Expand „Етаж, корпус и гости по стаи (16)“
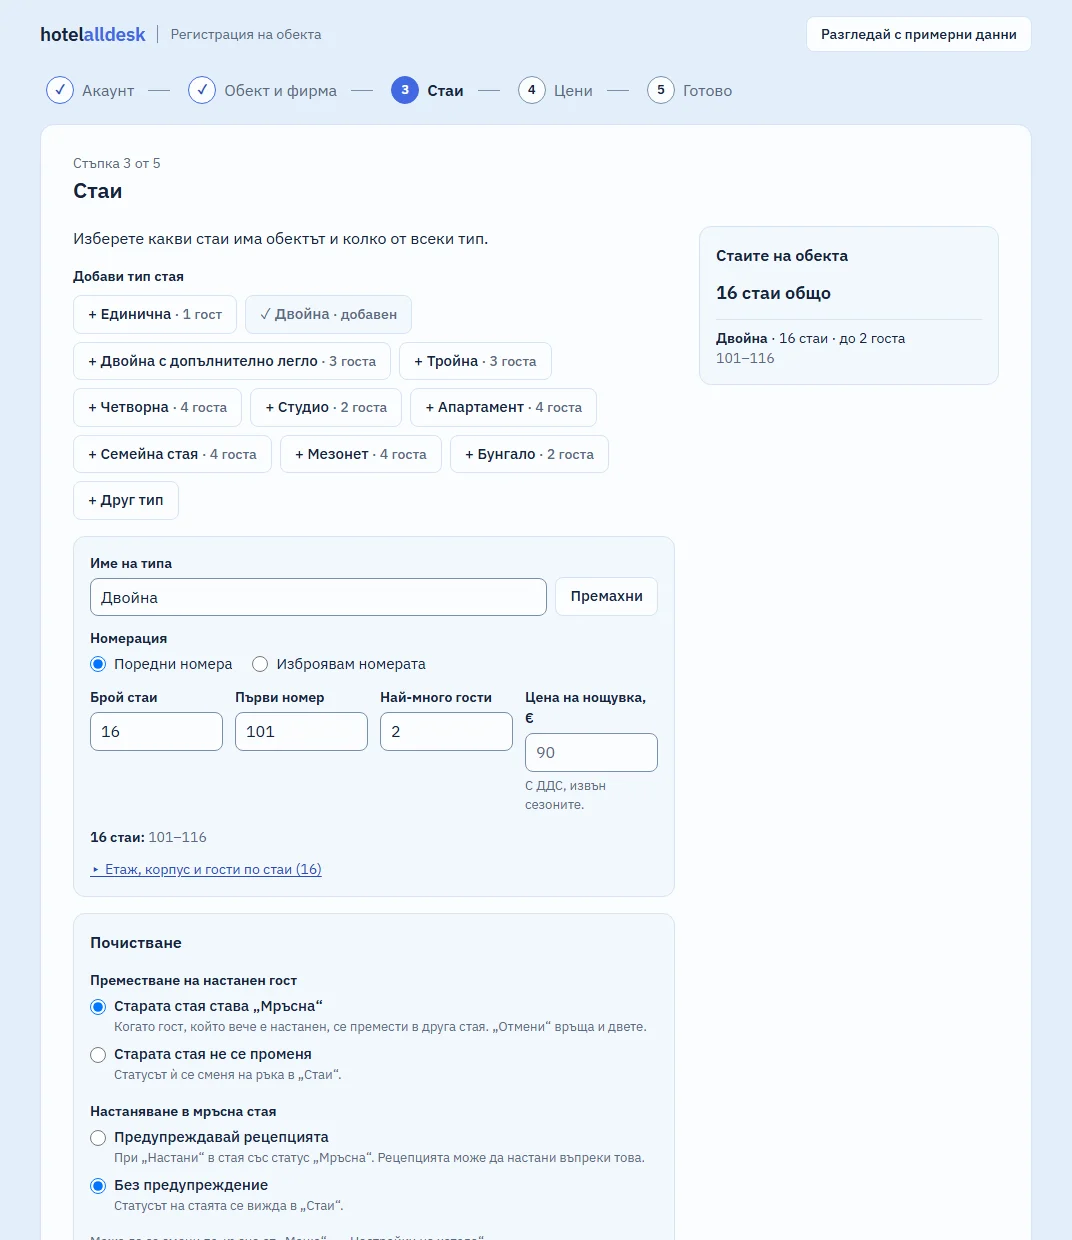This screenshot has width=1072, height=1240. [206, 869]
